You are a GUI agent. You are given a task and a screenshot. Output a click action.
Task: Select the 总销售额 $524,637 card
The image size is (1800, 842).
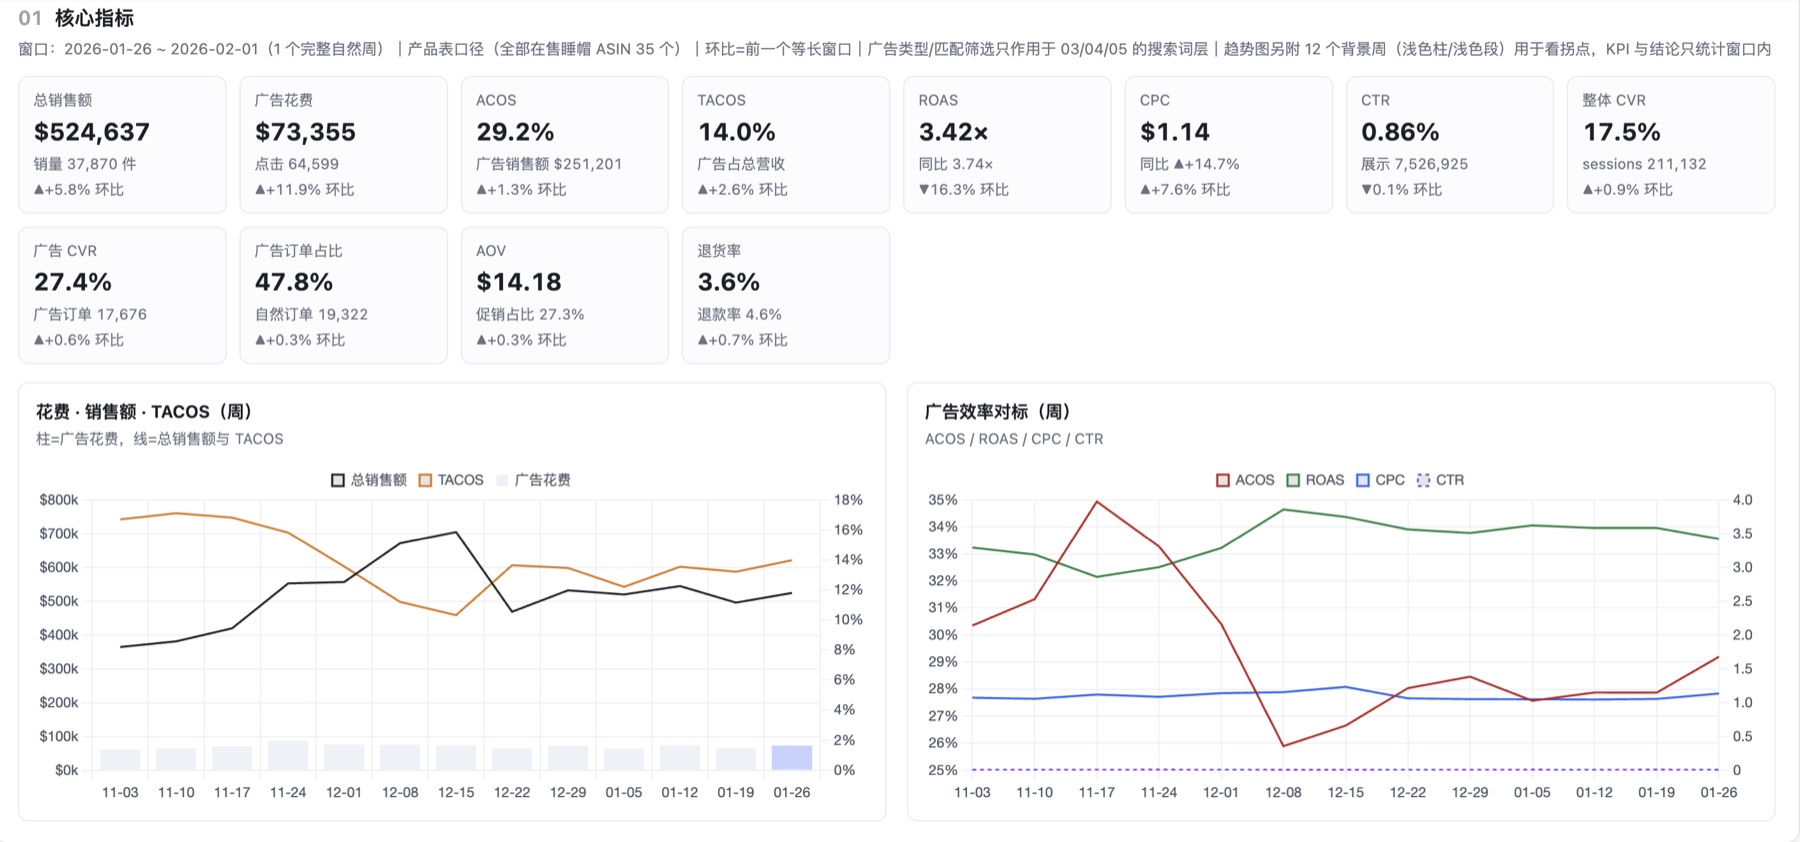[x=122, y=145]
